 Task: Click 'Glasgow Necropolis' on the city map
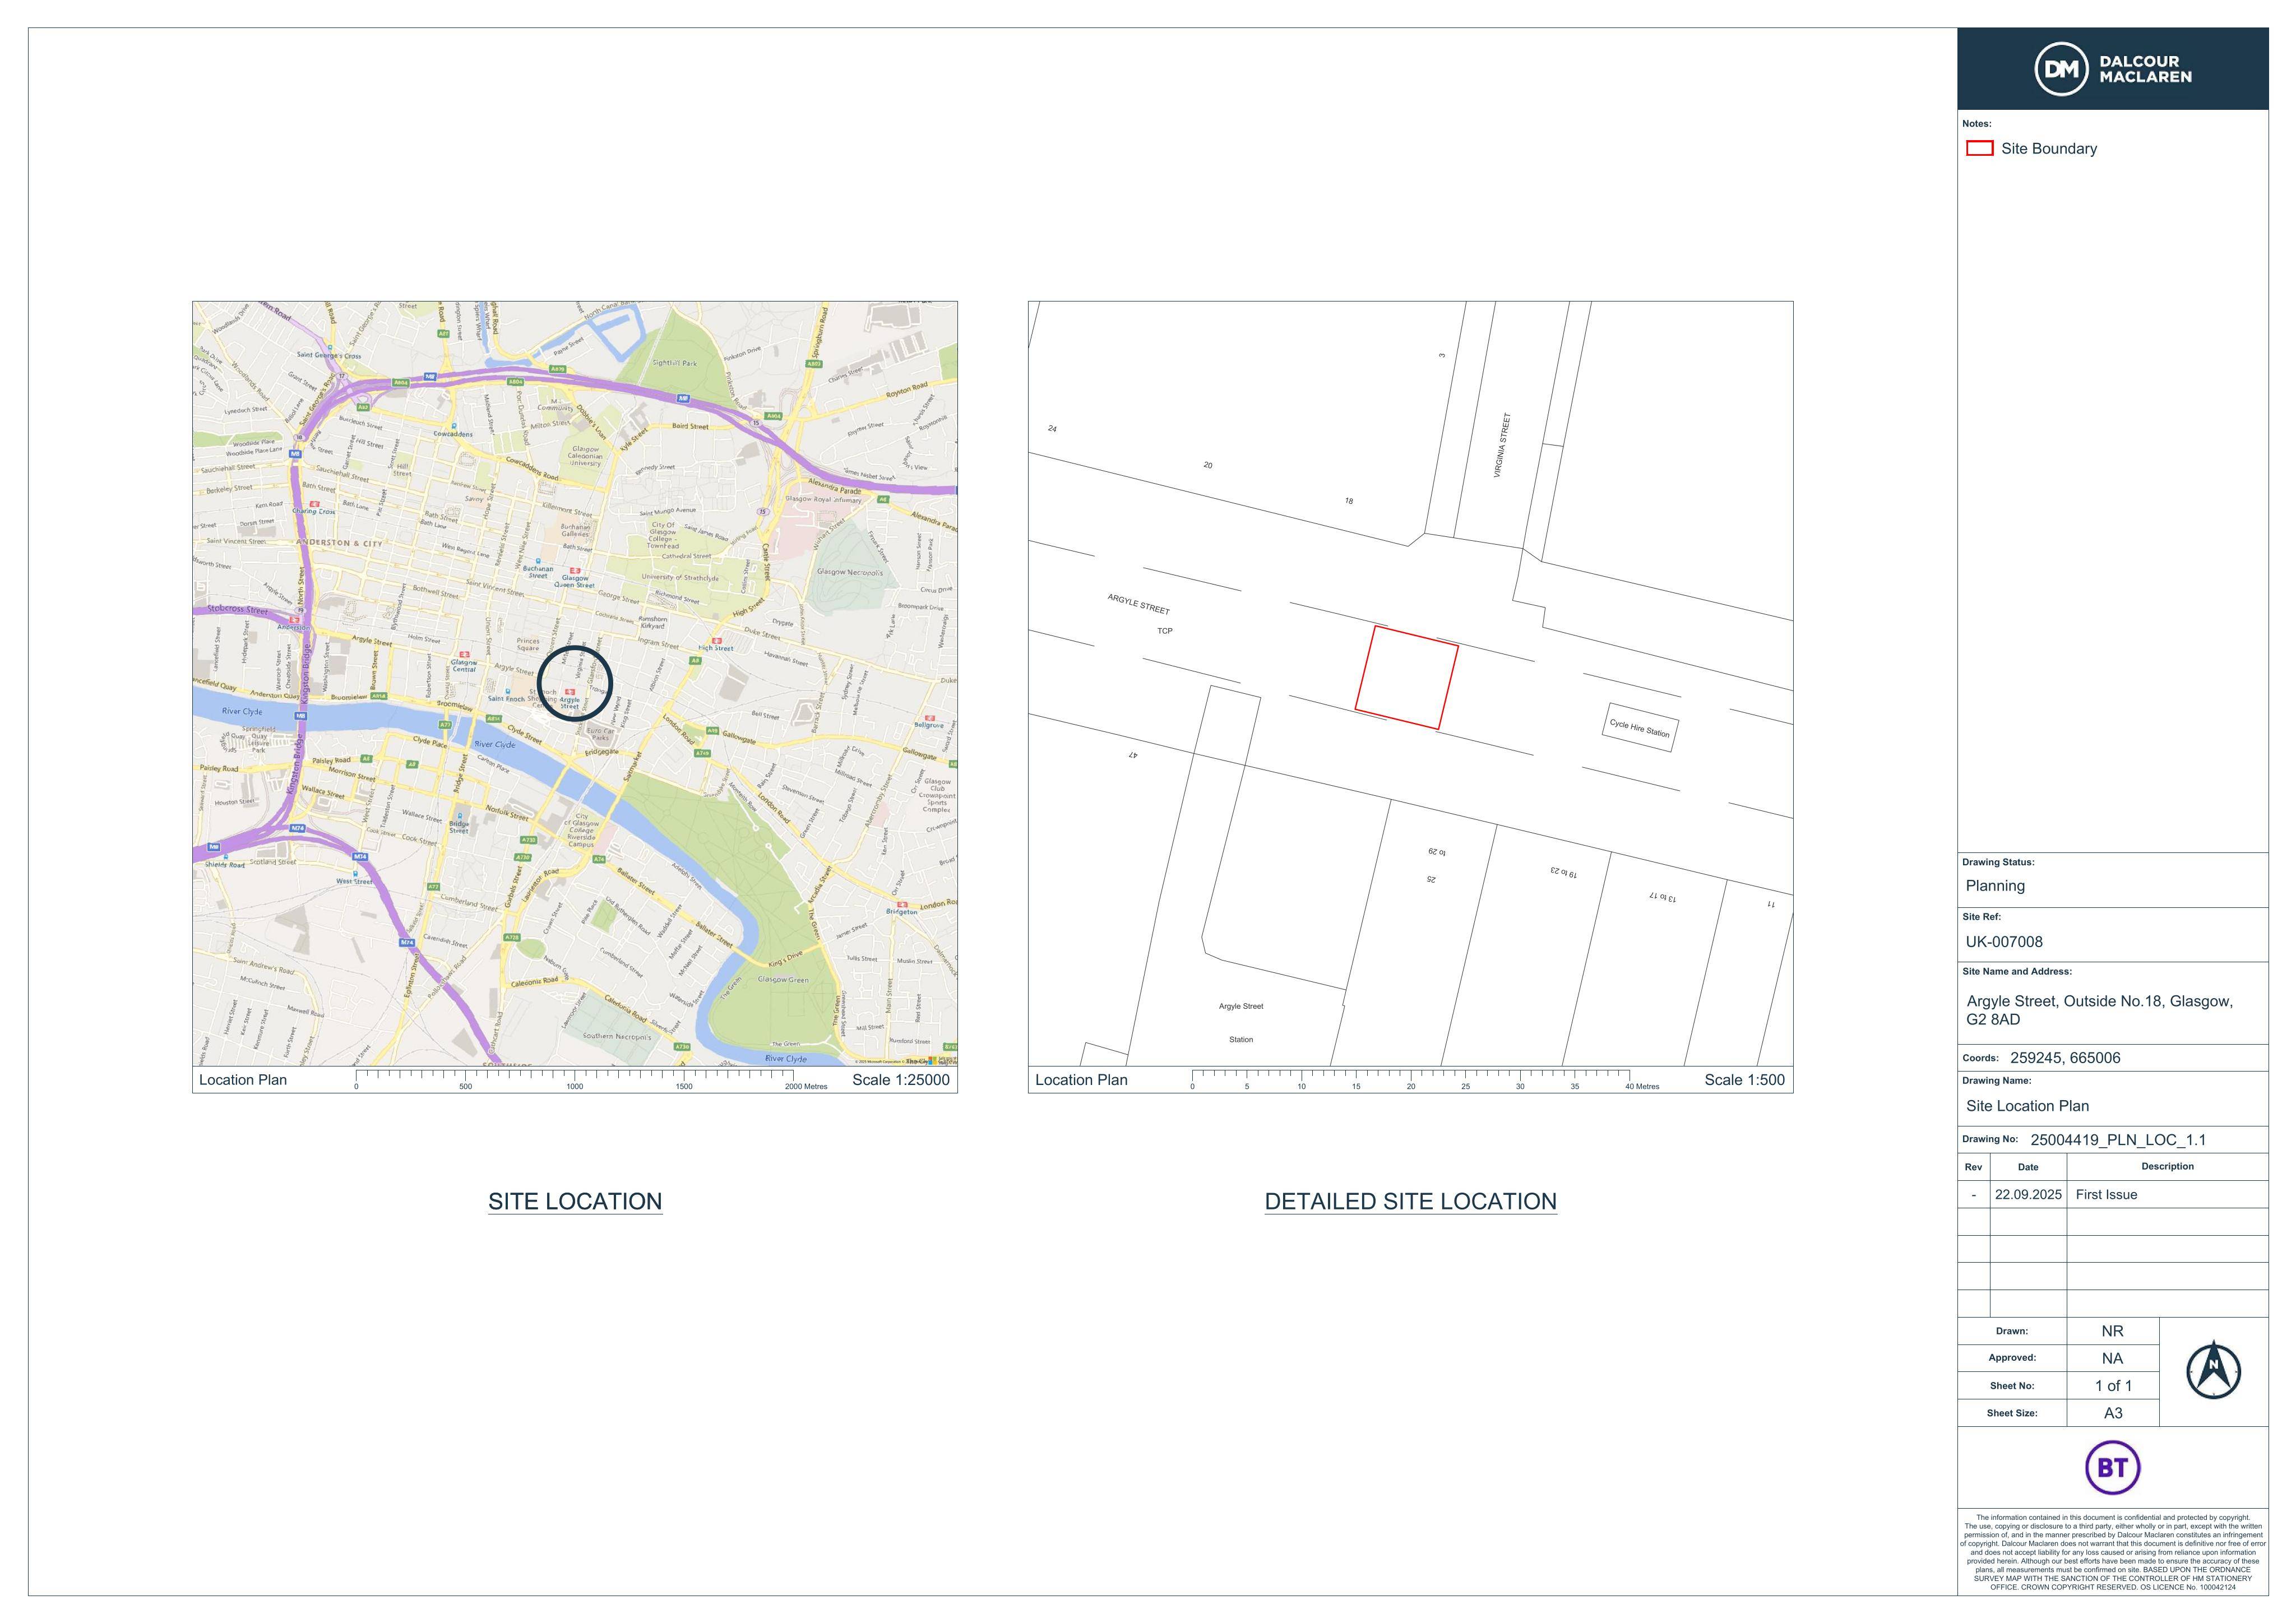point(850,572)
